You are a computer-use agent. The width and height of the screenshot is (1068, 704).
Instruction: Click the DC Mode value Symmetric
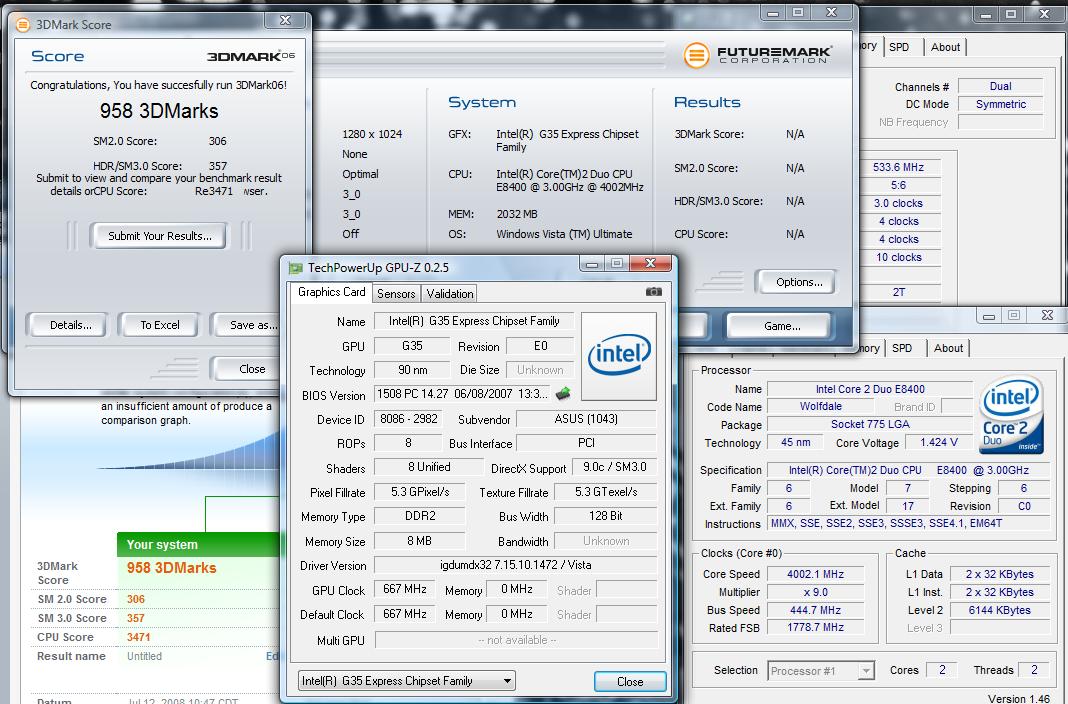point(1000,104)
